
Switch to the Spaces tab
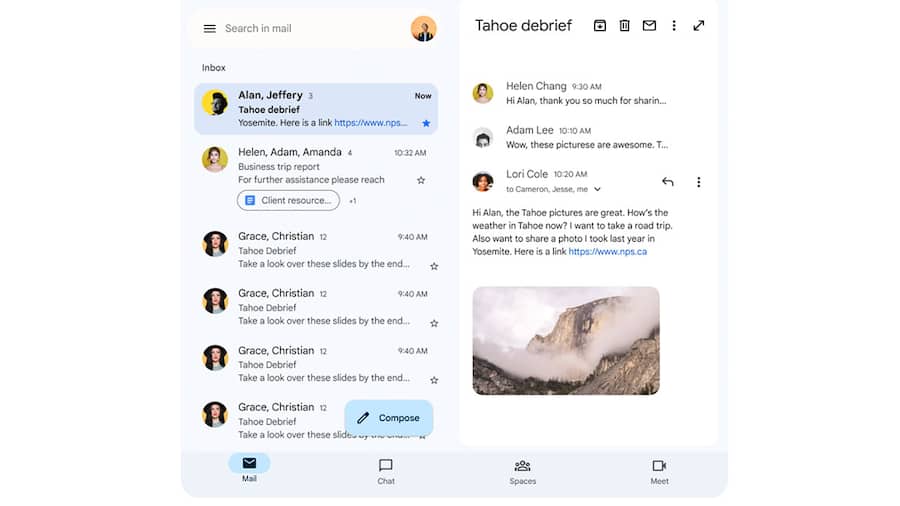pyautogui.click(x=522, y=472)
